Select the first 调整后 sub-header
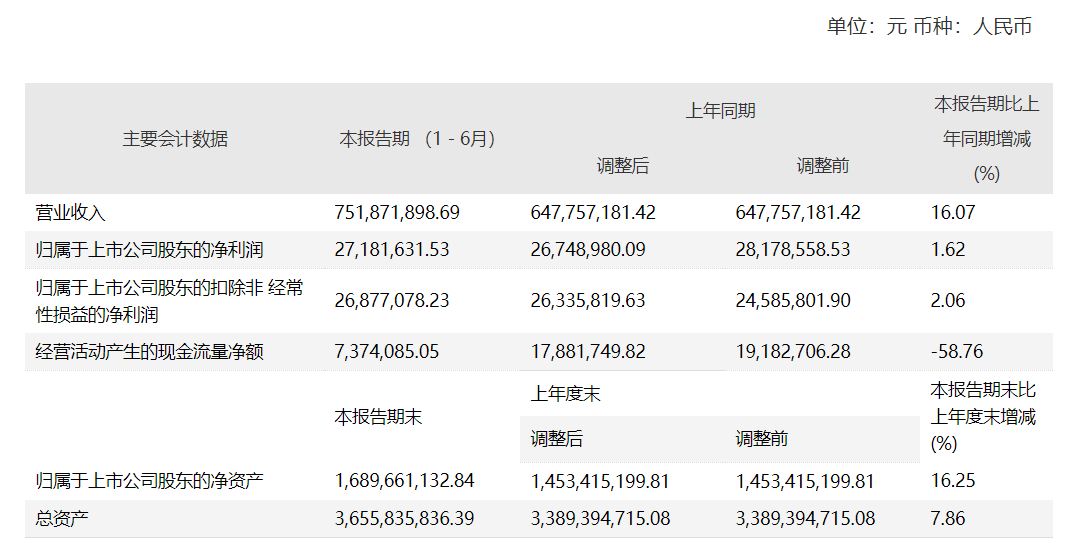Viewport: 1076px width, 554px height. [x=622, y=166]
